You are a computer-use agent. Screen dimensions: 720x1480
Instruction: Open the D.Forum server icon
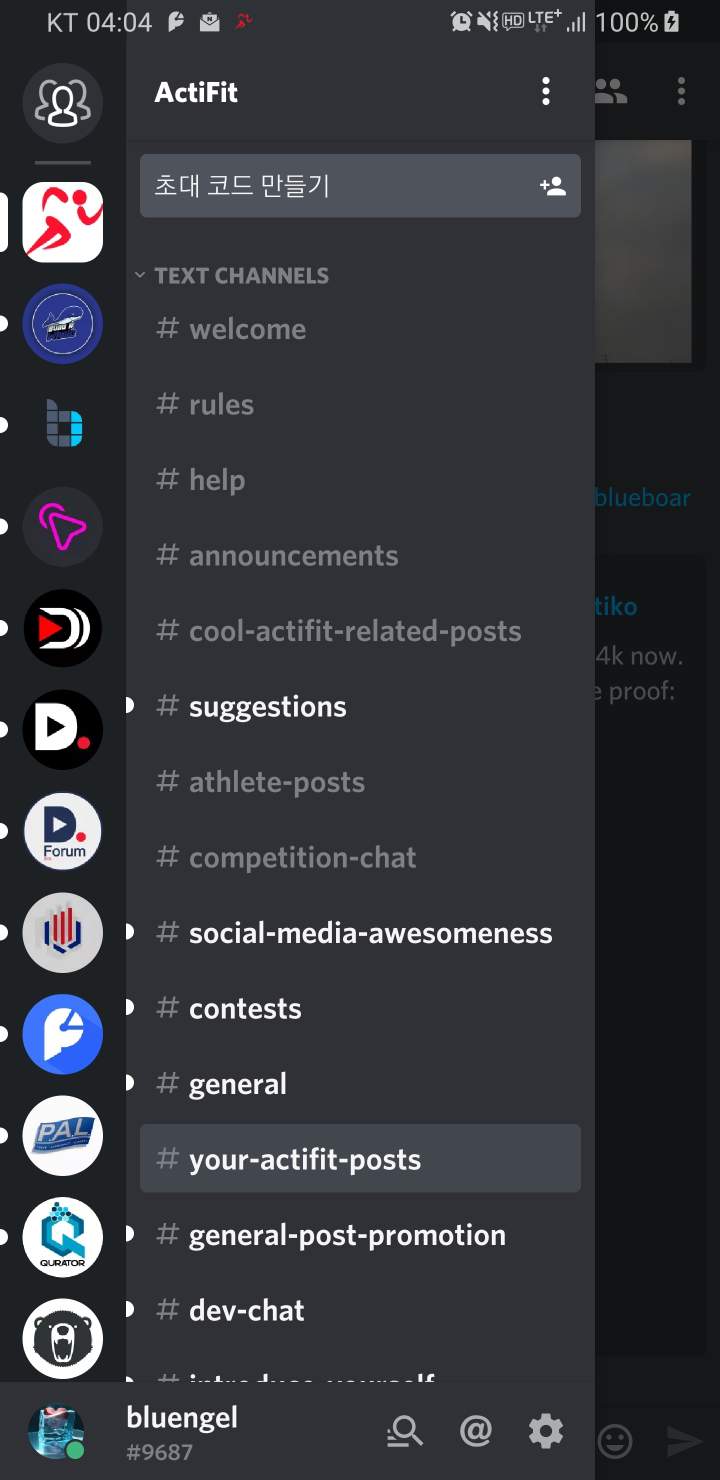coord(62,831)
